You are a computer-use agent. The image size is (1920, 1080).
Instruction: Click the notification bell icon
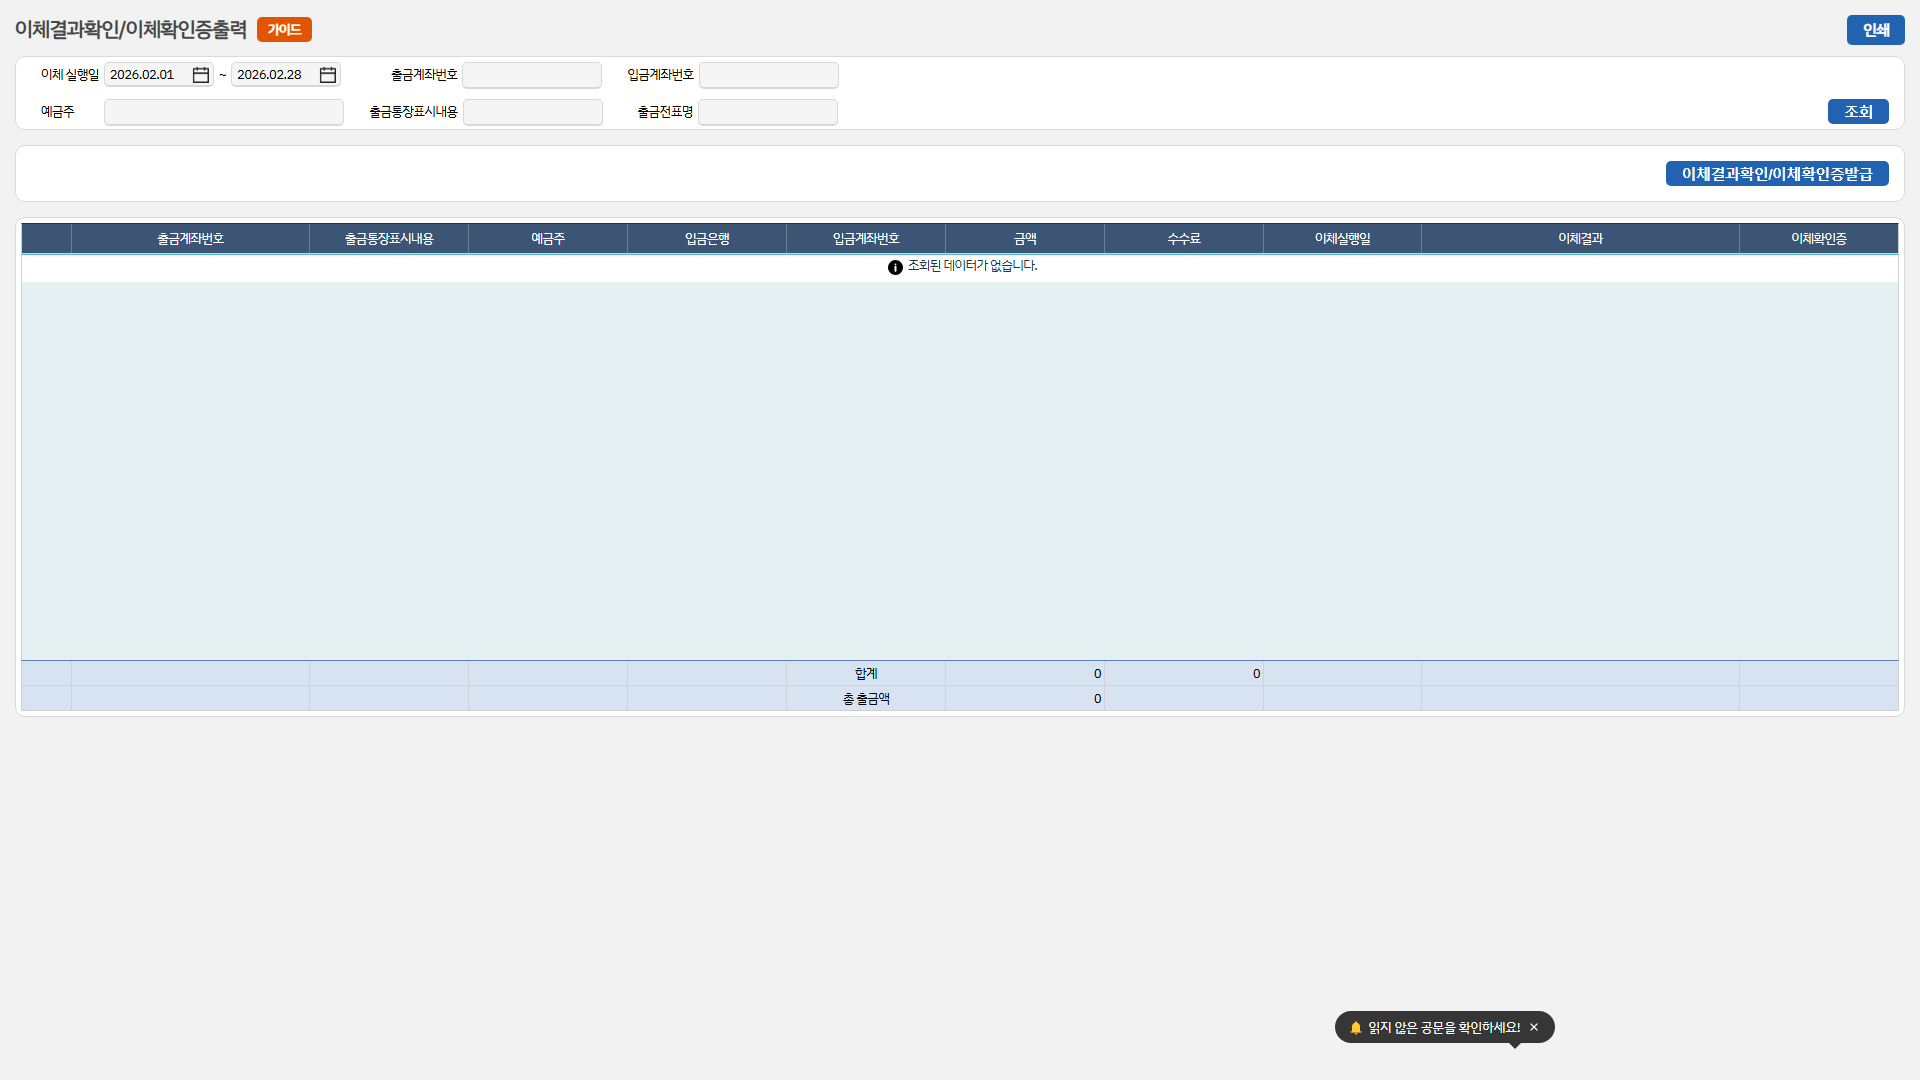1356,1027
